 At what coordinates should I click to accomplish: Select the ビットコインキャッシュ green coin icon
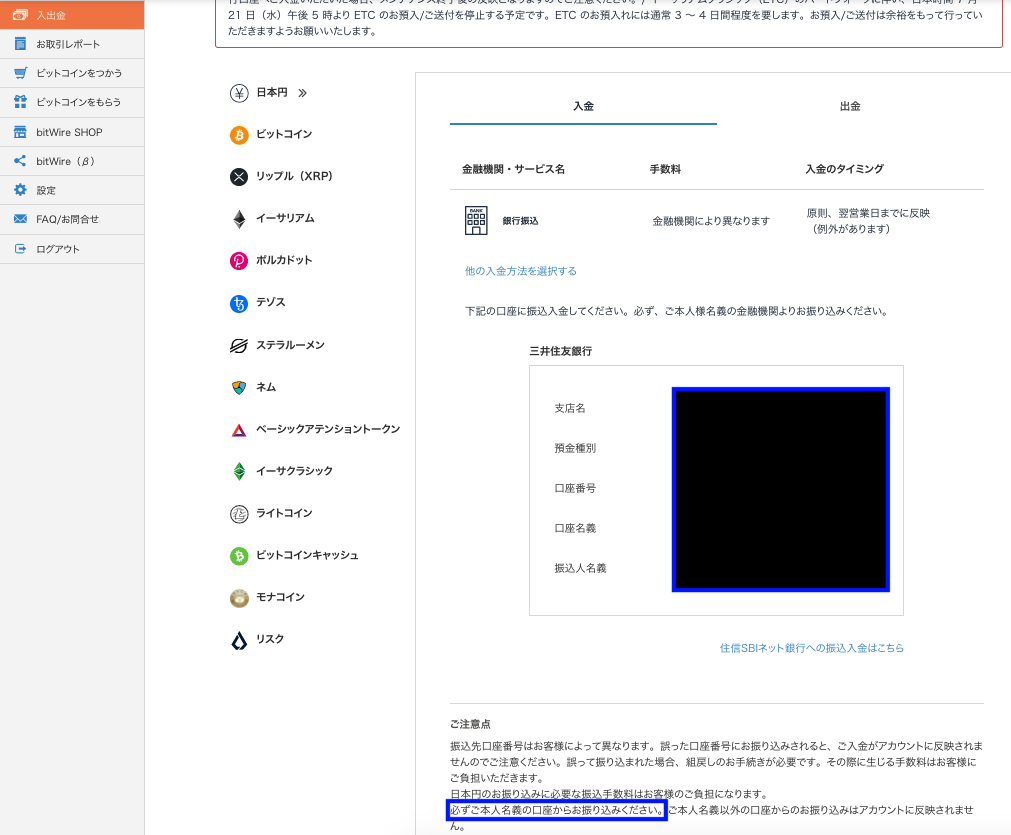click(x=239, y=556)
